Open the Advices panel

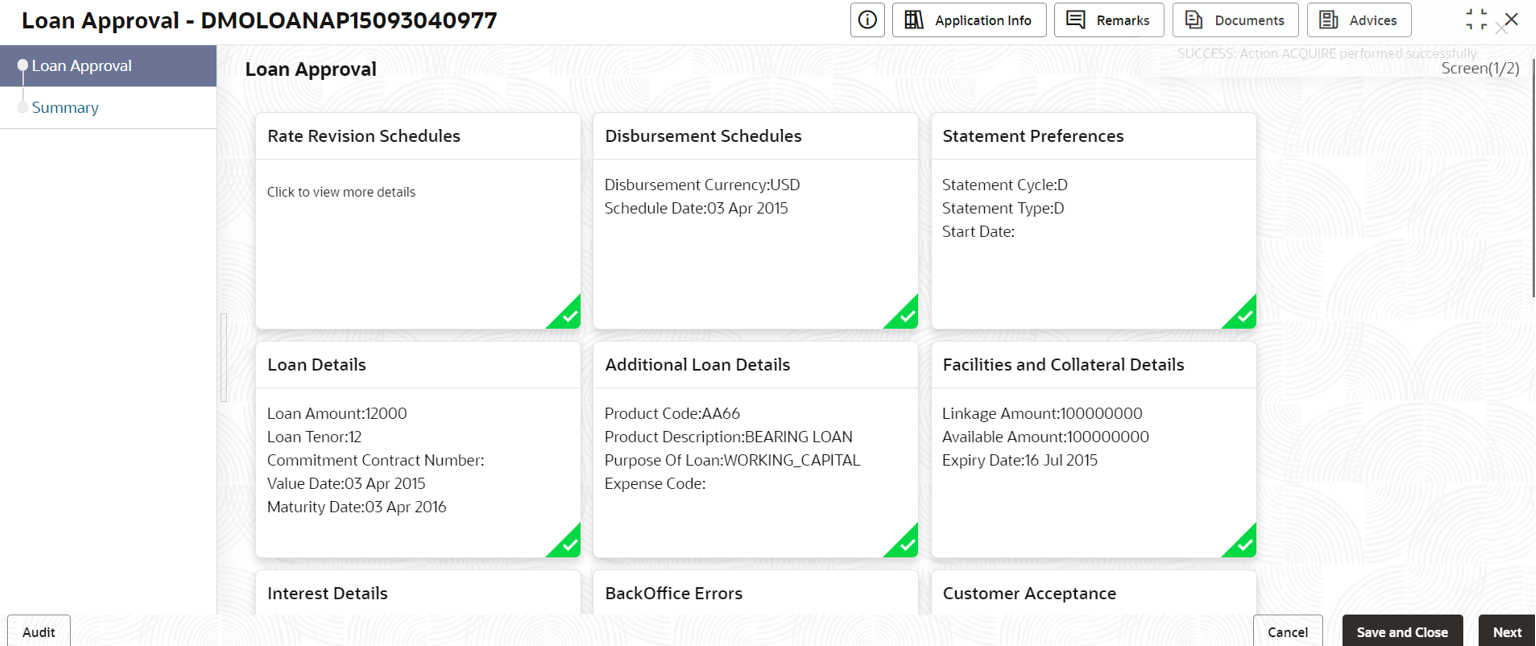tap(1359, 20)
